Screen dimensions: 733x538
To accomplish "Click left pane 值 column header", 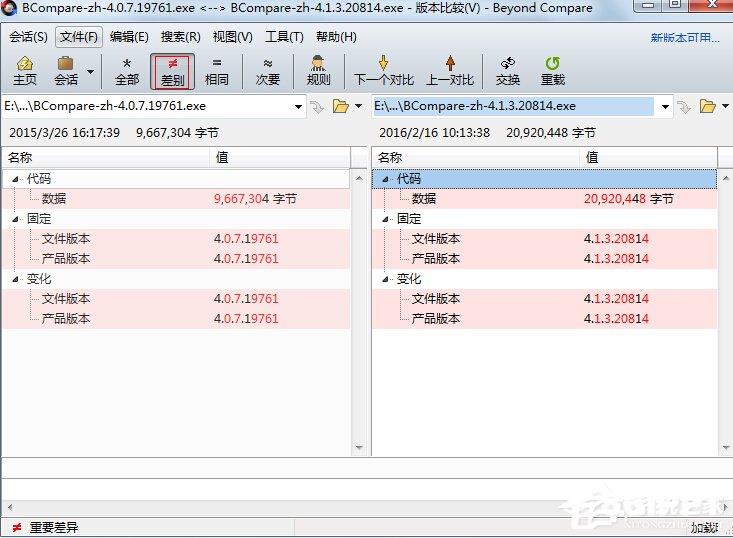I will tap(280, 158).
